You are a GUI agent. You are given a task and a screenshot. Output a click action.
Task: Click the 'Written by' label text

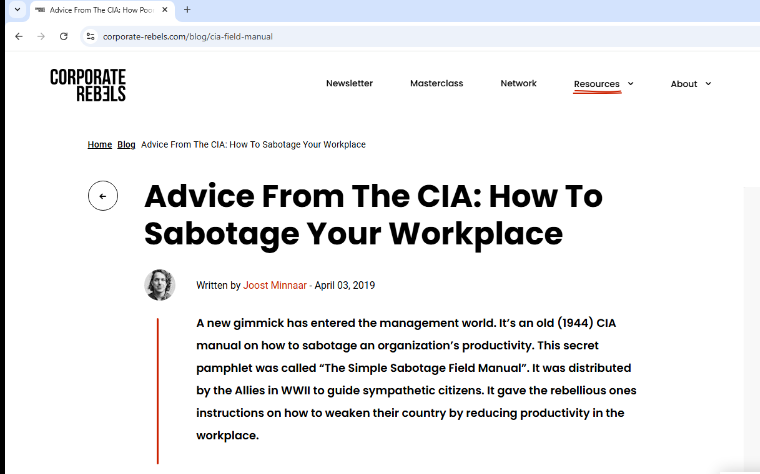coord(218,285)
